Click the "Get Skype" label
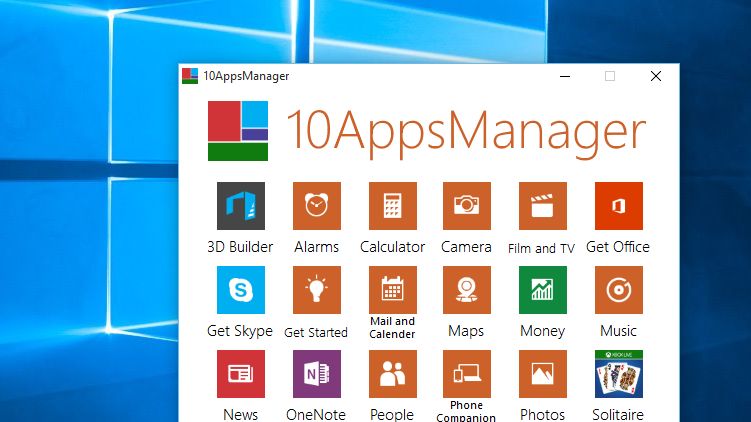Viewport: 751px width, 422px height. [x=240, y=331]
